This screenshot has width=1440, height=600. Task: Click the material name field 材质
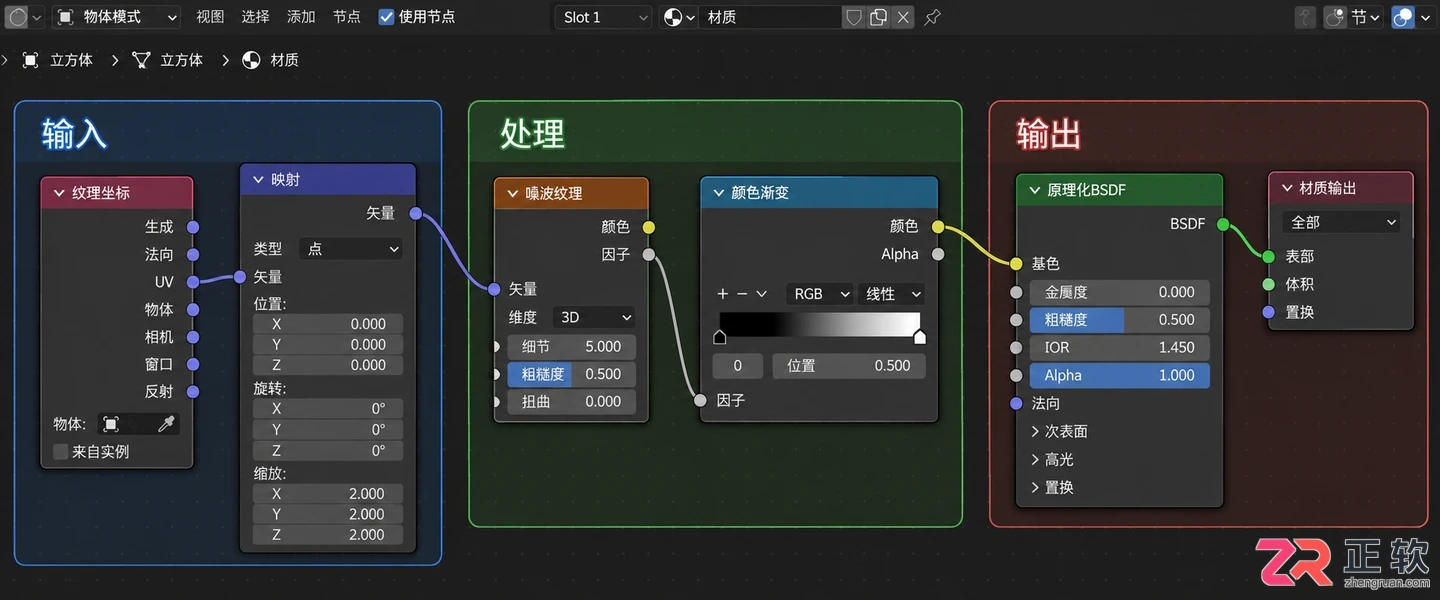pos(771,17)
